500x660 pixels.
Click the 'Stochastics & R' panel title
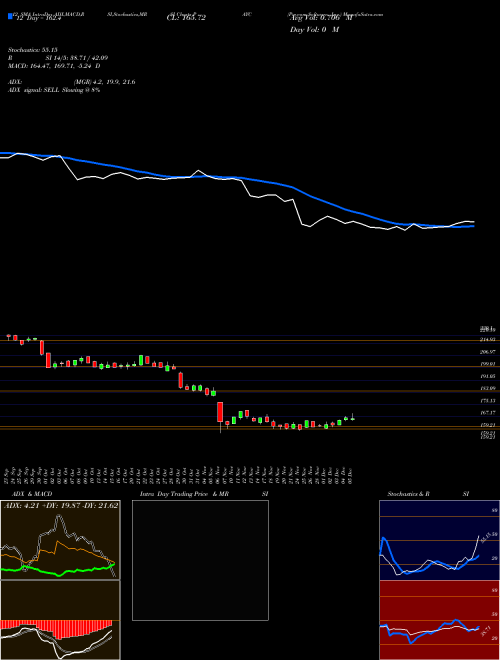(x=409, y=494)
